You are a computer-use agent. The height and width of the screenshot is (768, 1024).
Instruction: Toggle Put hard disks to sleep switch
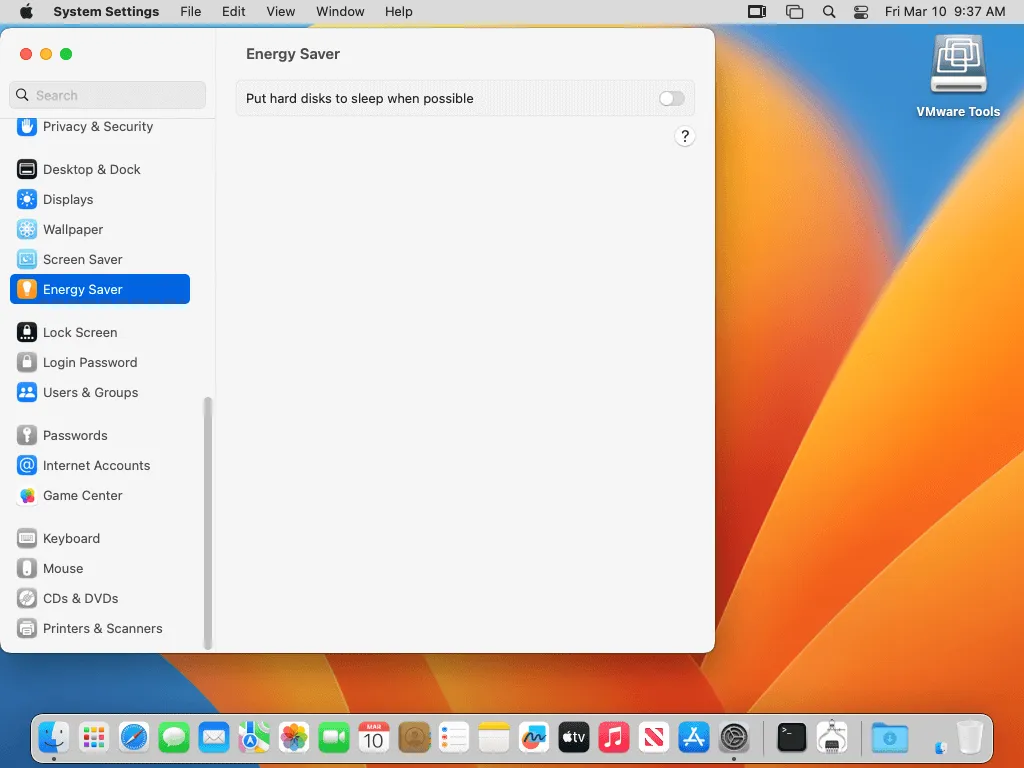point(671,99)
